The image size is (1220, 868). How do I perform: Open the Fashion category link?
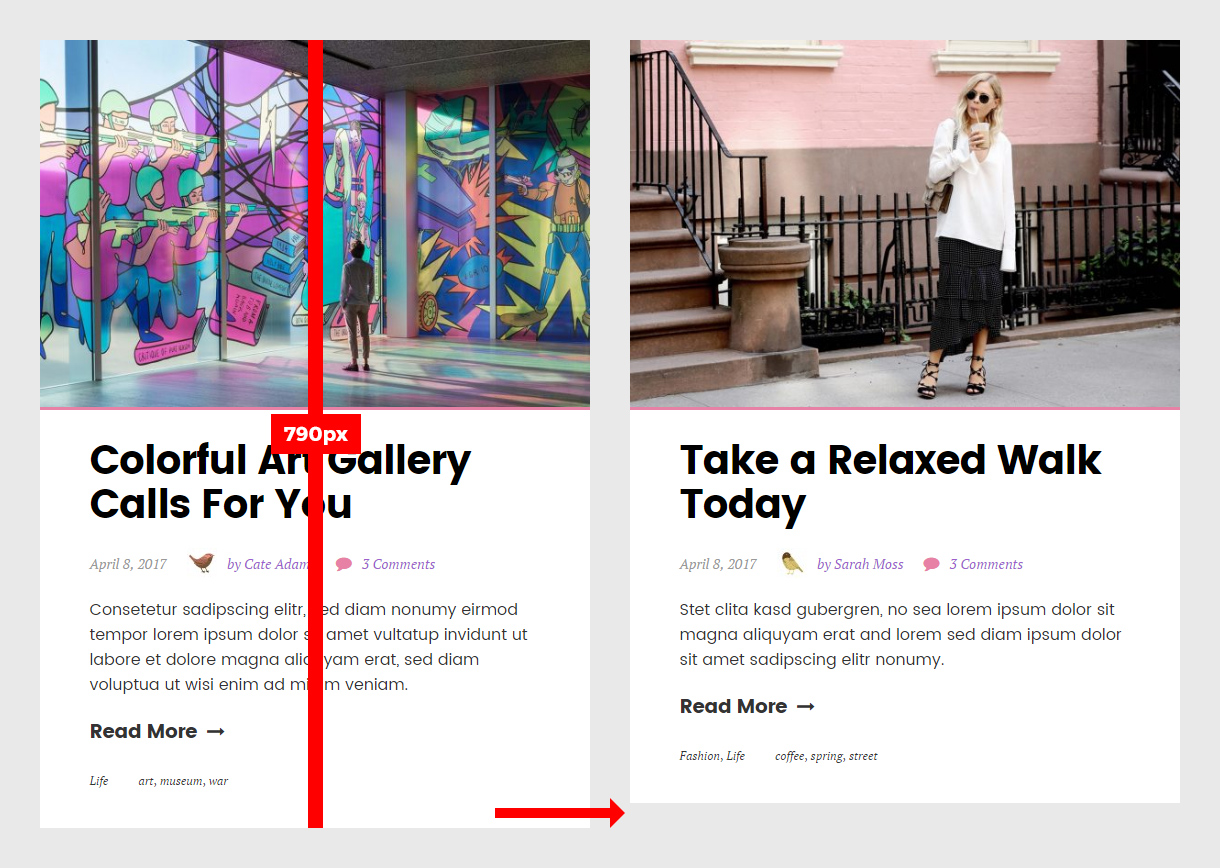click(700, 756)
